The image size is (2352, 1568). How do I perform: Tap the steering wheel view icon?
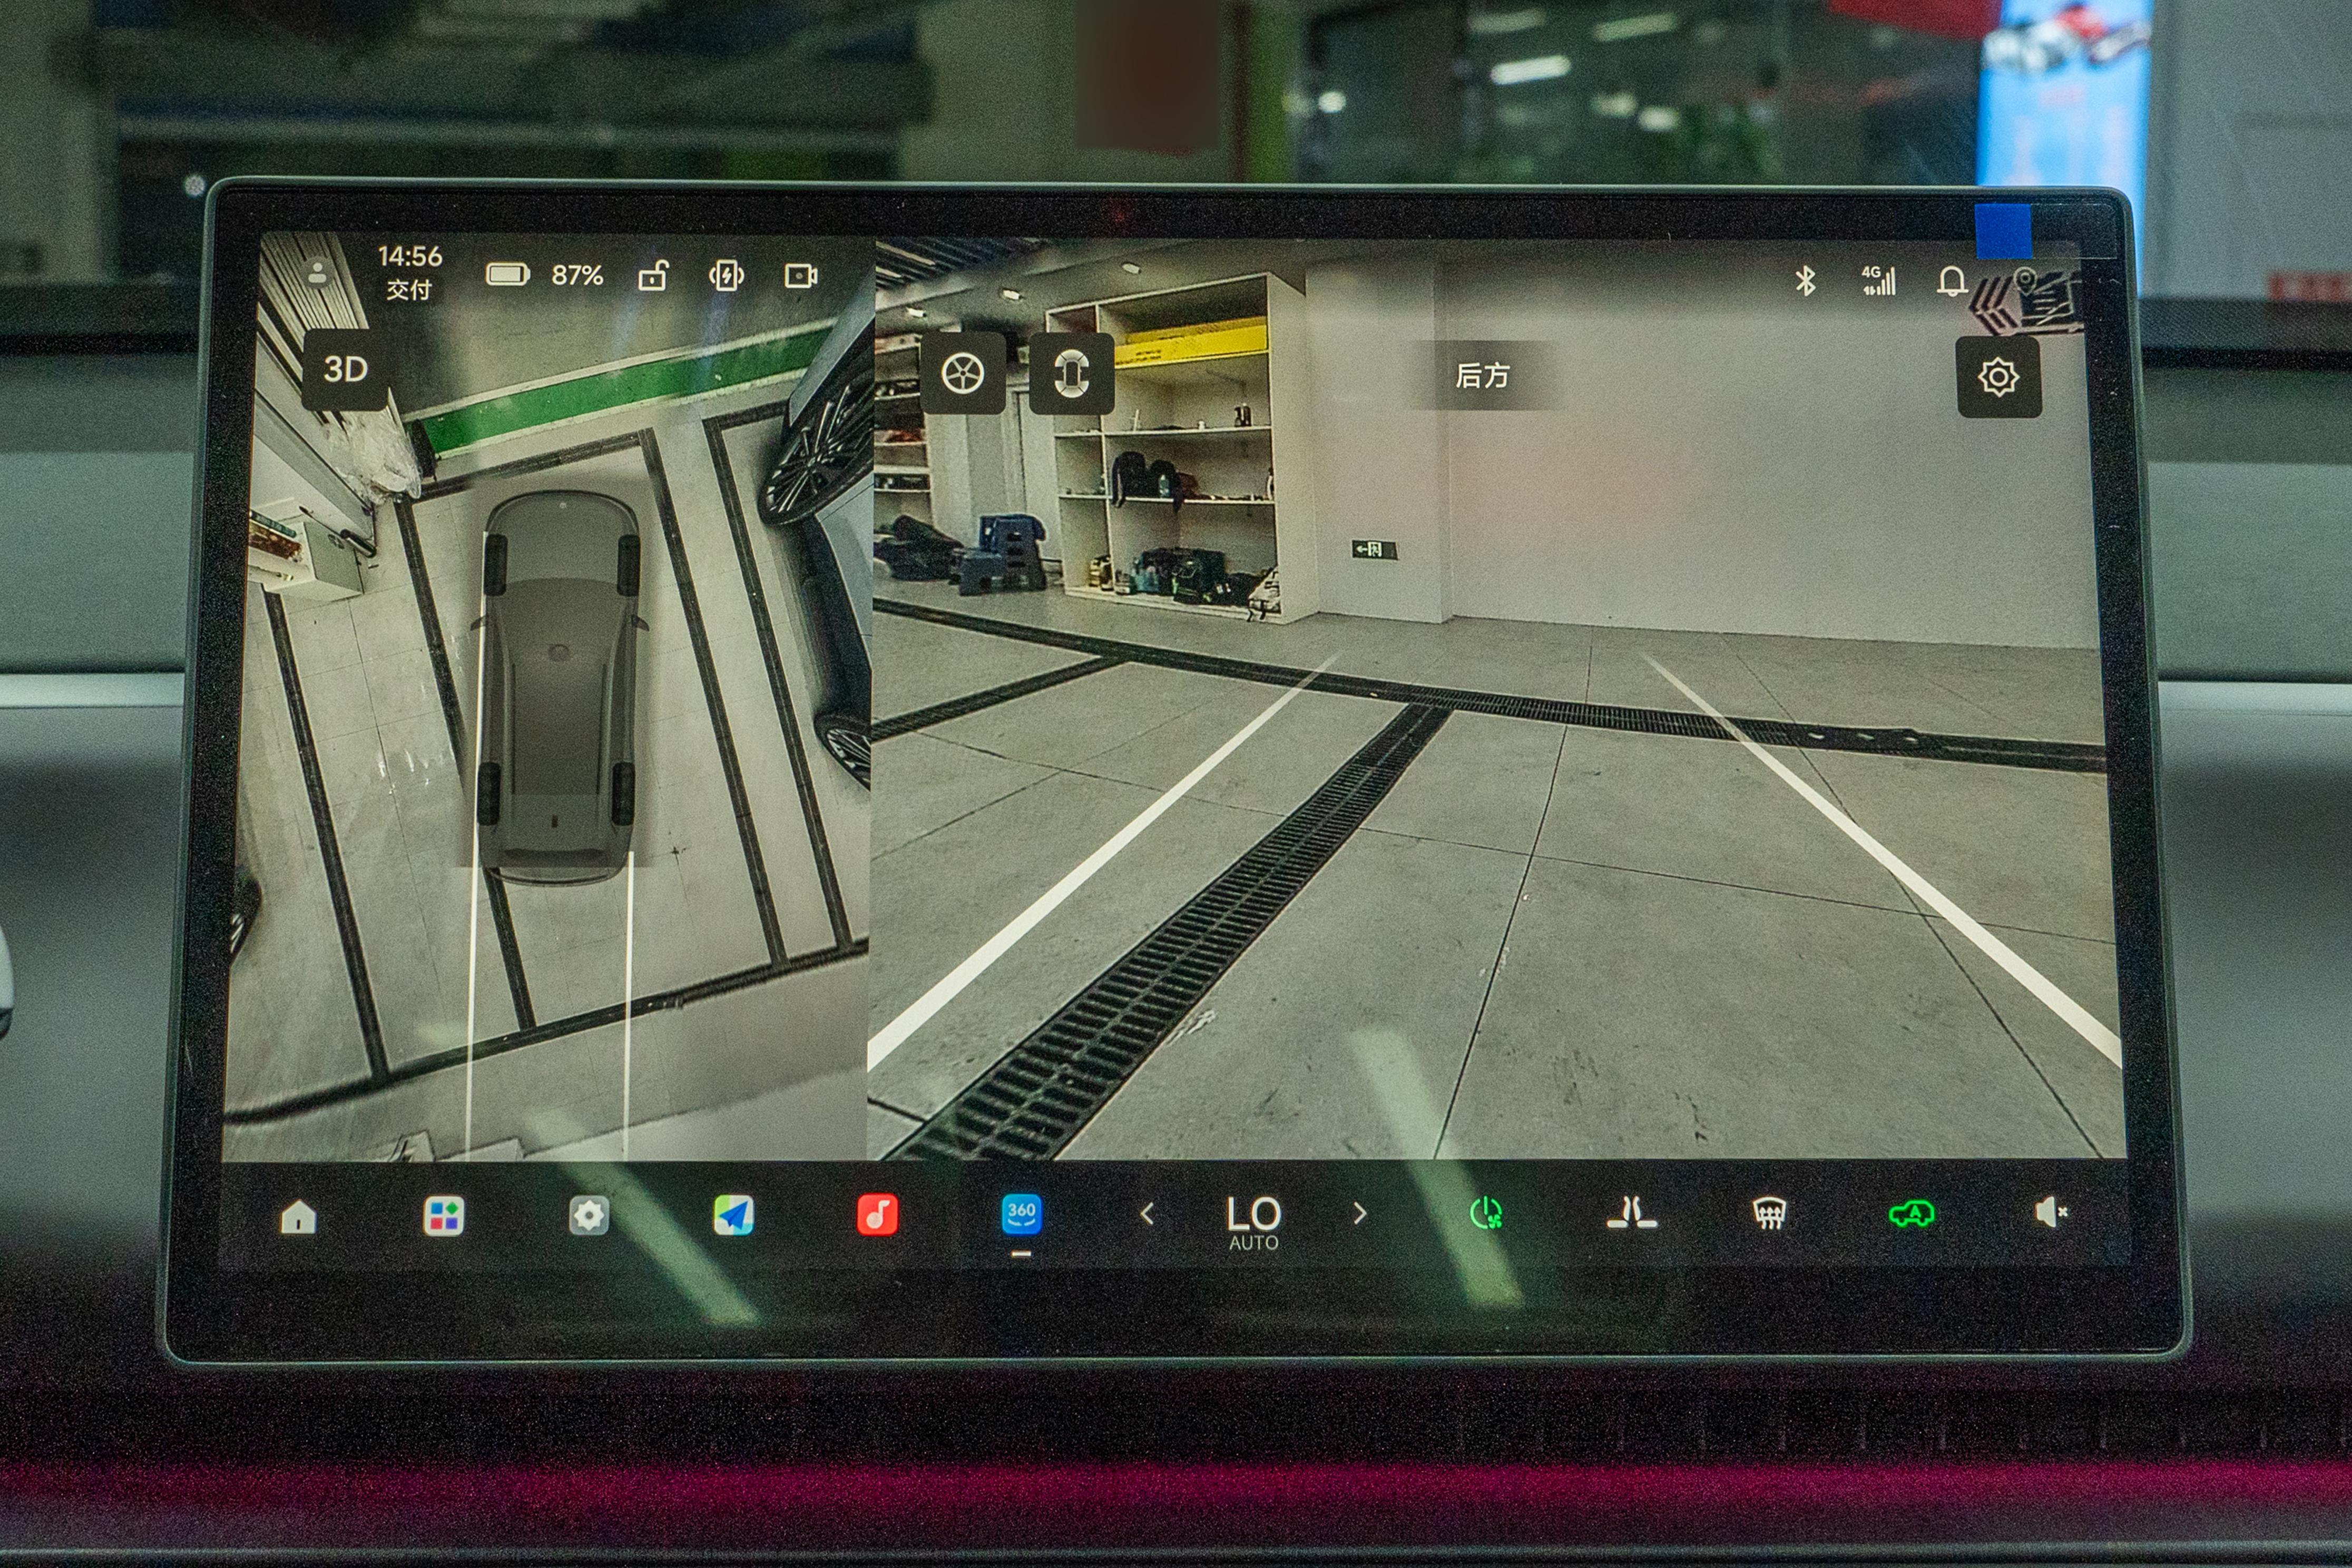(x=962, y=374)
